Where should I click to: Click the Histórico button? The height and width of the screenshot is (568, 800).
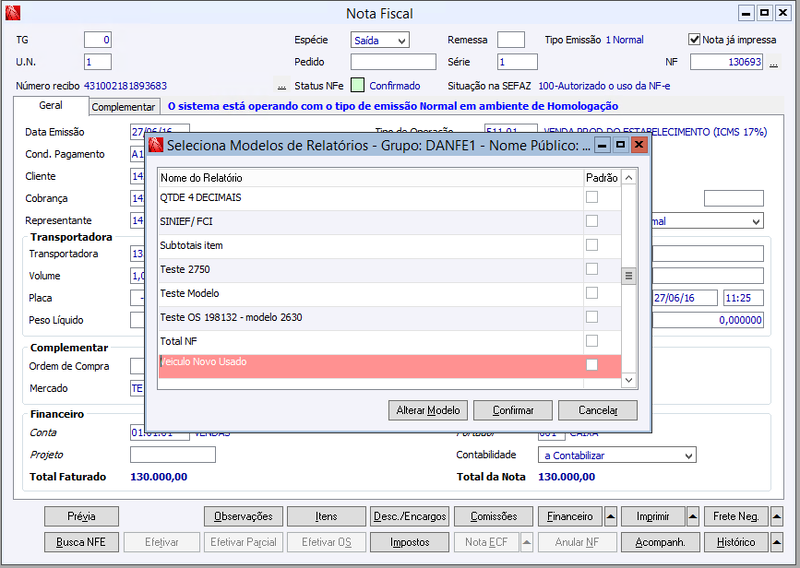(x=736, y=542)
